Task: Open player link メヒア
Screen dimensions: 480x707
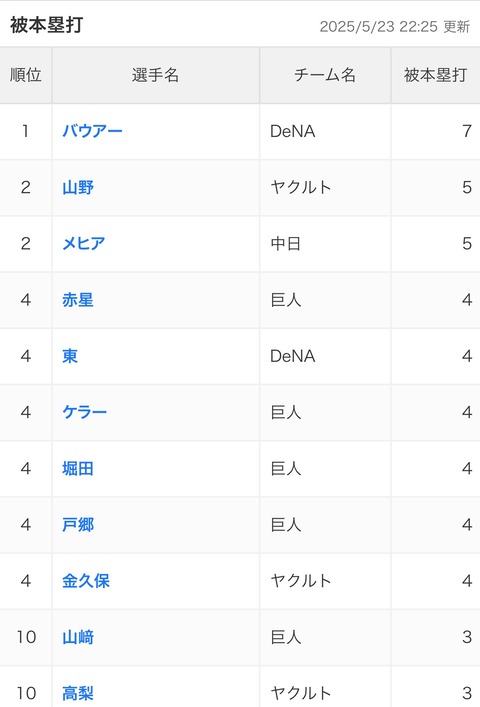Action: tap(83, 243)
